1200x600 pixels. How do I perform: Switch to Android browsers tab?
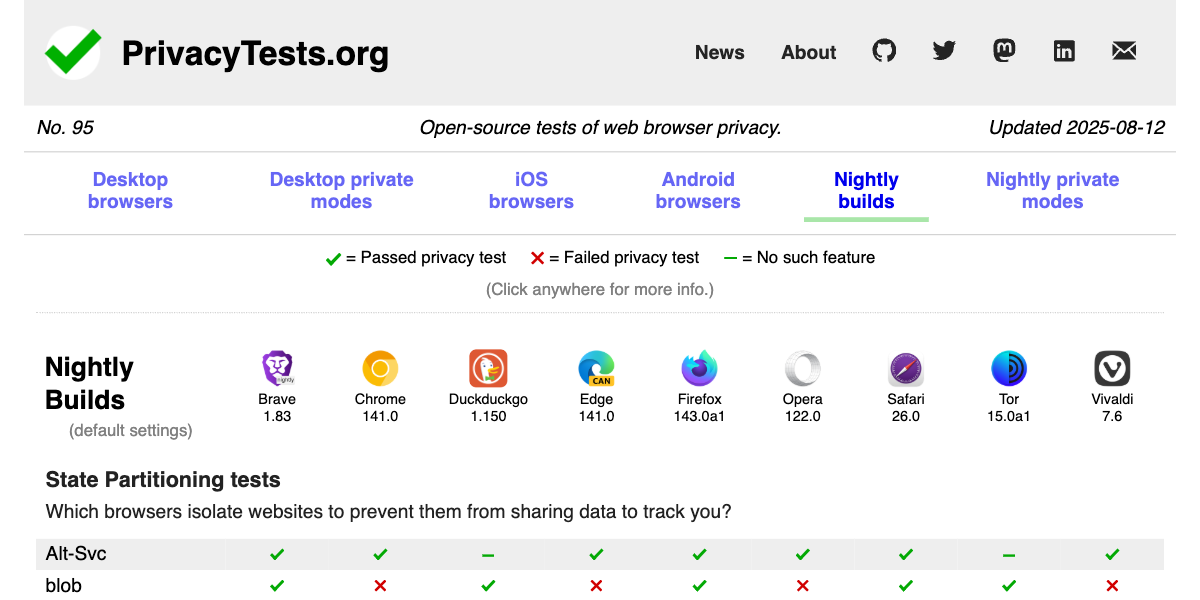698,190
